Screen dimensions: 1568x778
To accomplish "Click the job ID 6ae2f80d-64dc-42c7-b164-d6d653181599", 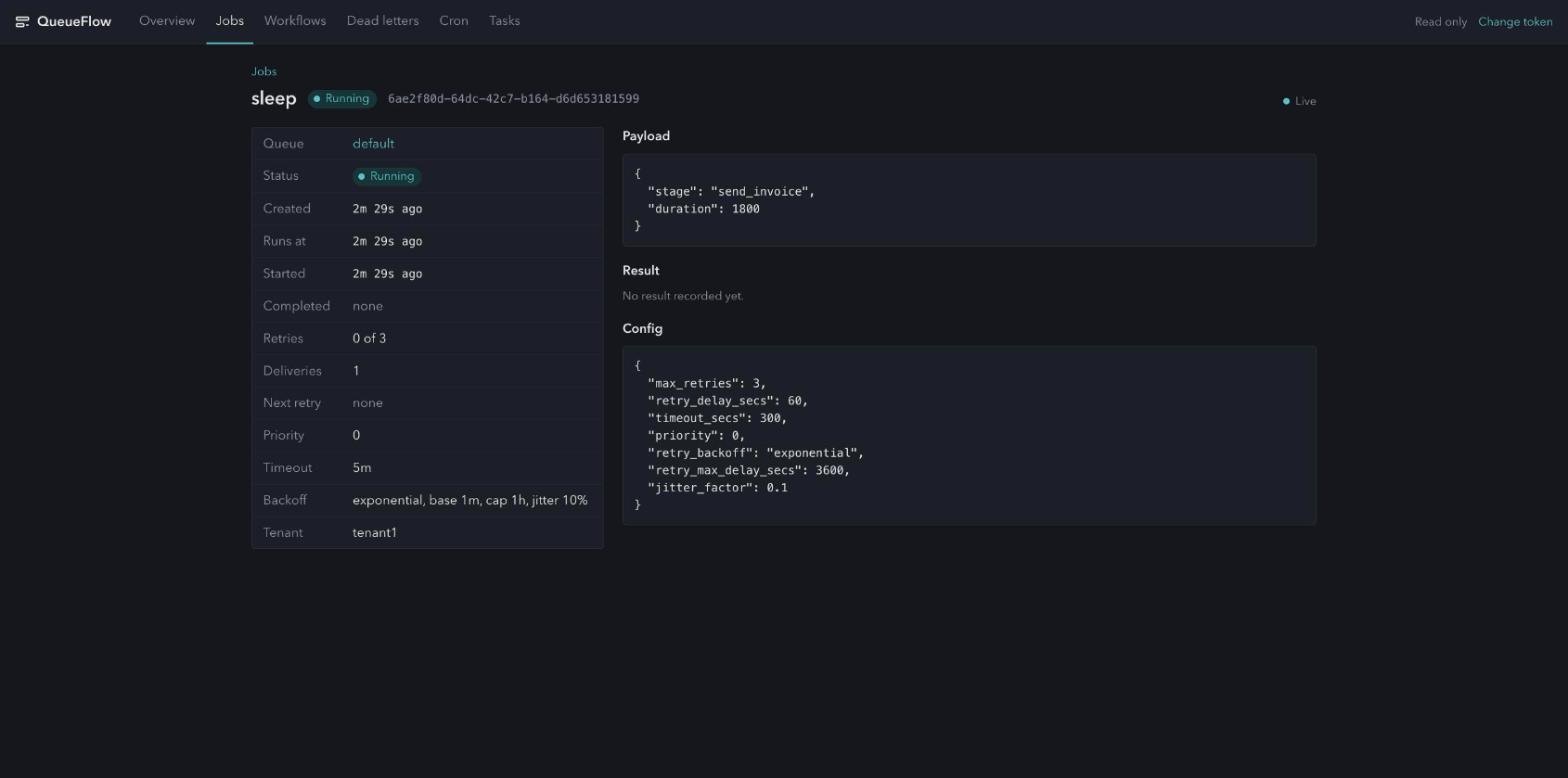I will coord(513,99).
